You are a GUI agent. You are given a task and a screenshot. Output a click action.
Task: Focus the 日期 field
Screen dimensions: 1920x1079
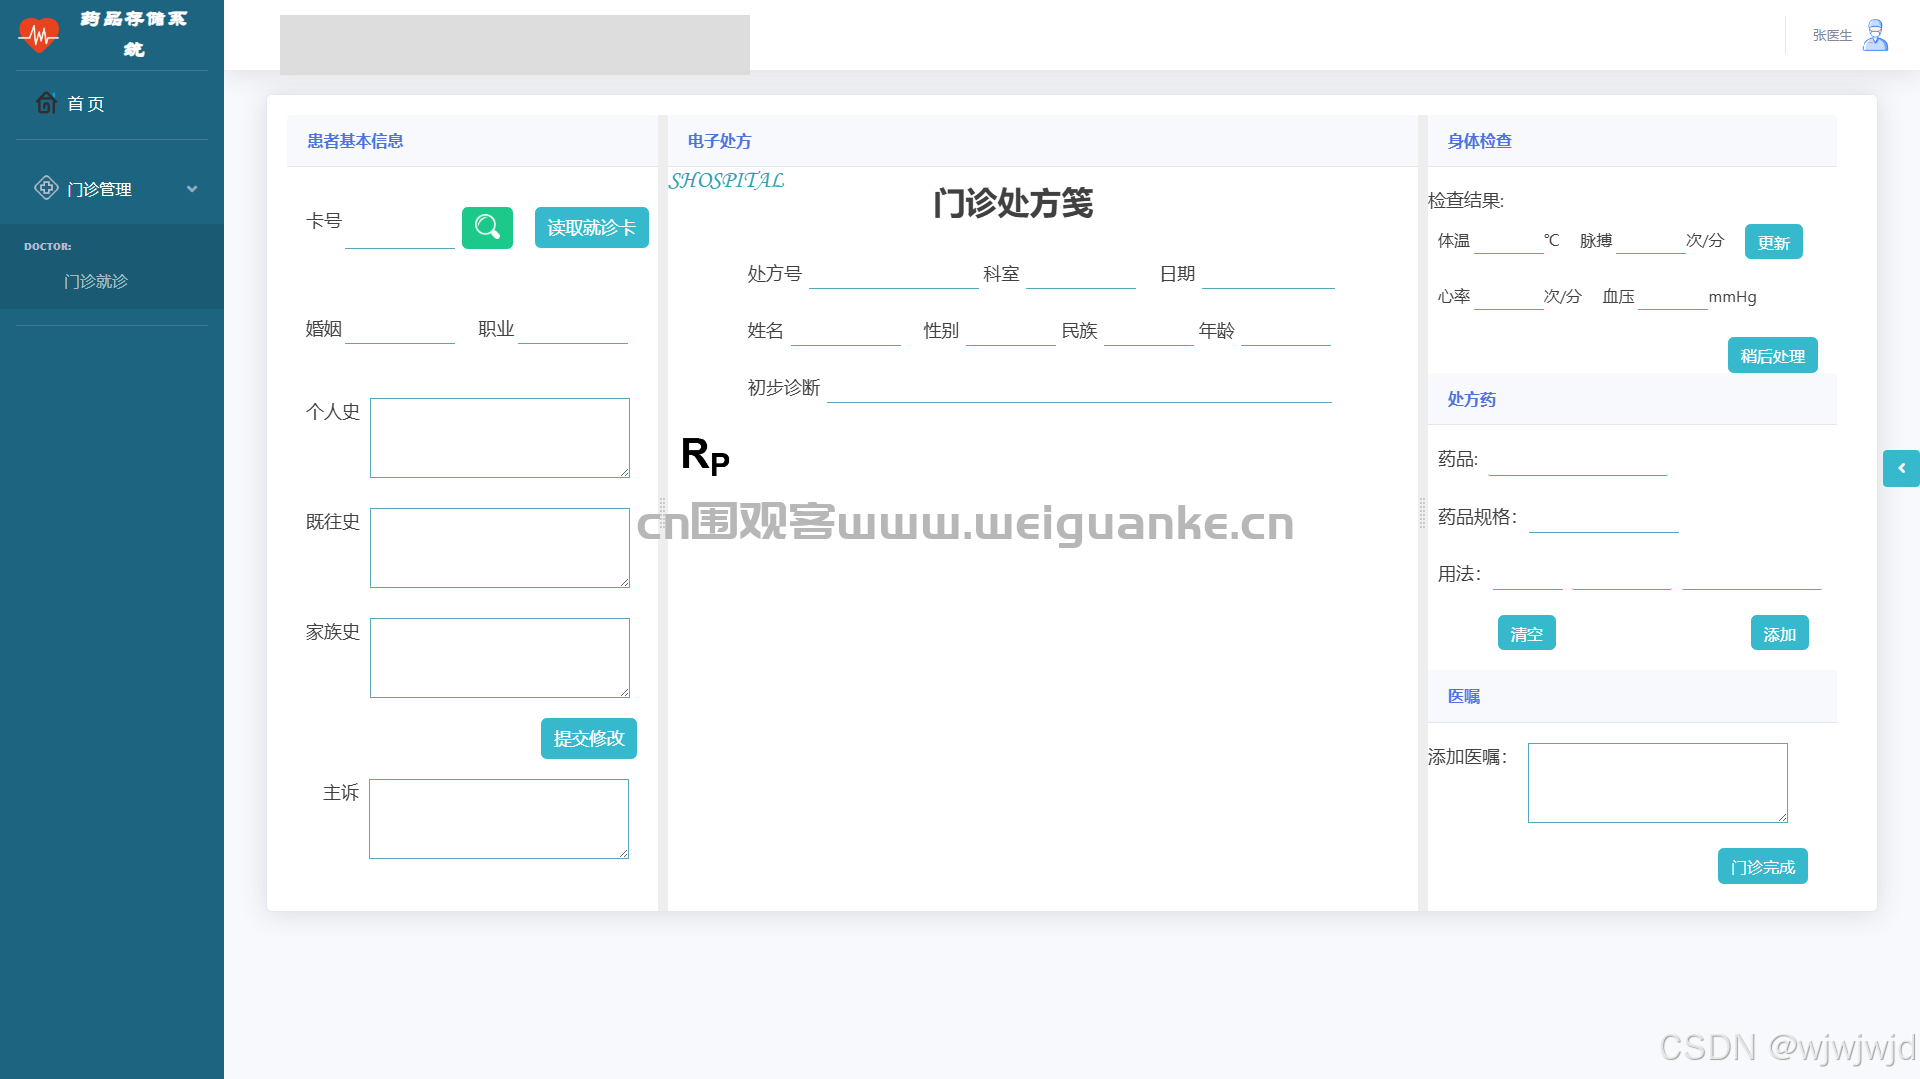click(1268, 274)
